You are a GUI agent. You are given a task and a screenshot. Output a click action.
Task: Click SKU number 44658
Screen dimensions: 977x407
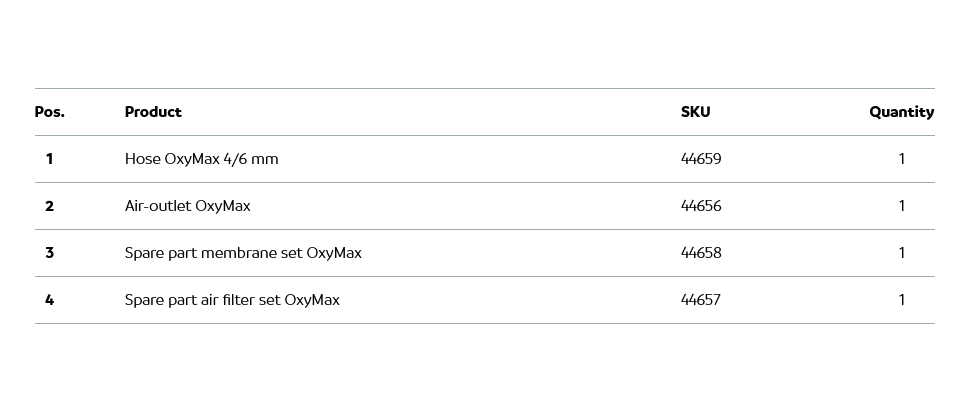[701, 253]
